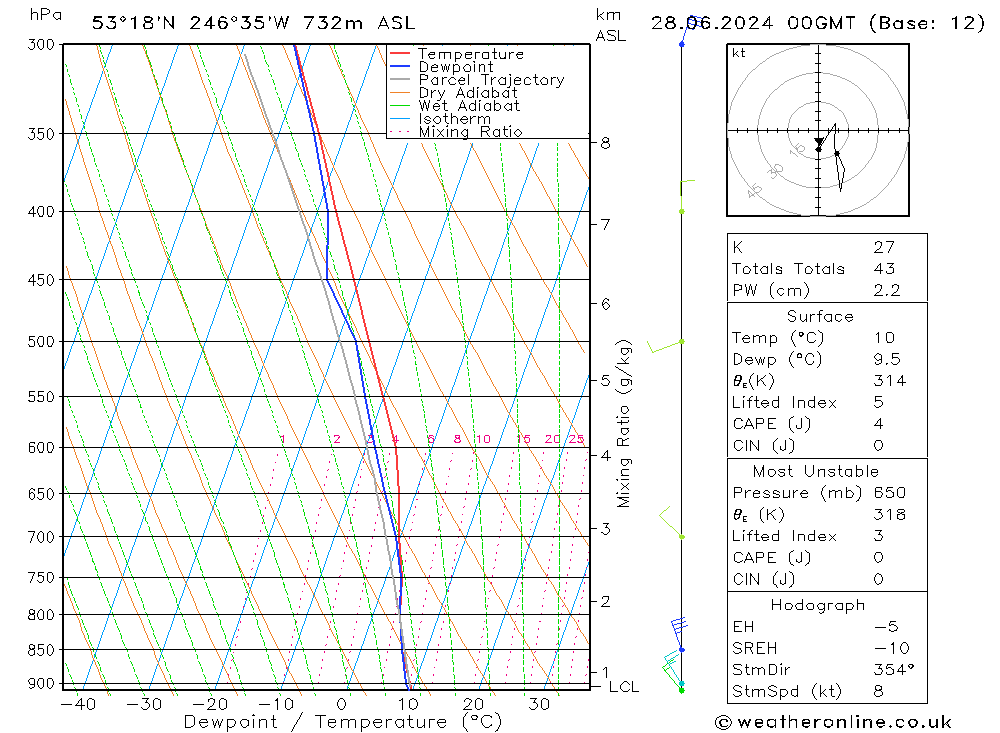Click the 'Dry Adiabat' legend label
Image resolution: width=1000 pixels, height=733 pixels.
pyautogui.click(x=468, y=93)
